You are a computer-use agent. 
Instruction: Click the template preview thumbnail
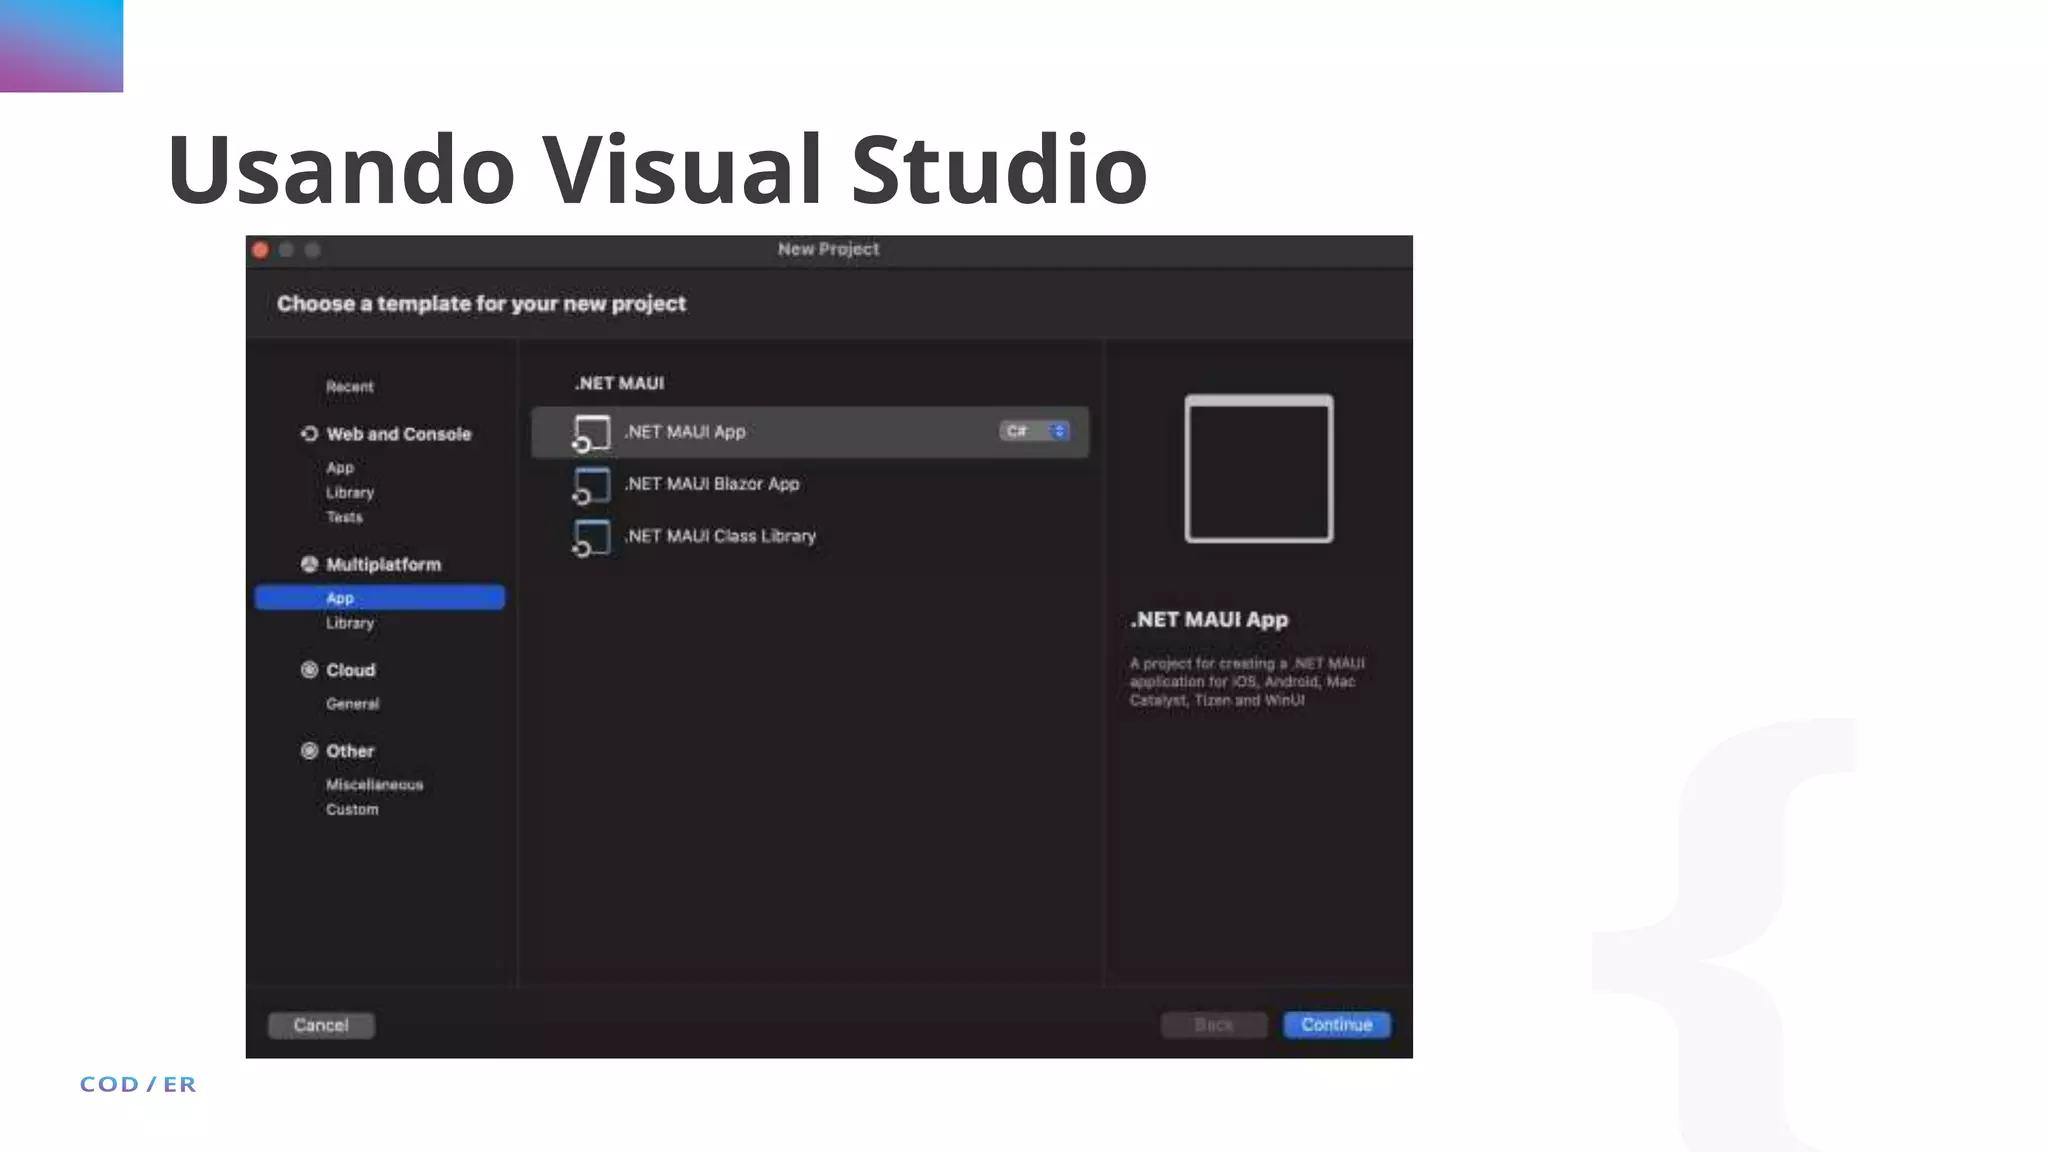[1259, 469]
